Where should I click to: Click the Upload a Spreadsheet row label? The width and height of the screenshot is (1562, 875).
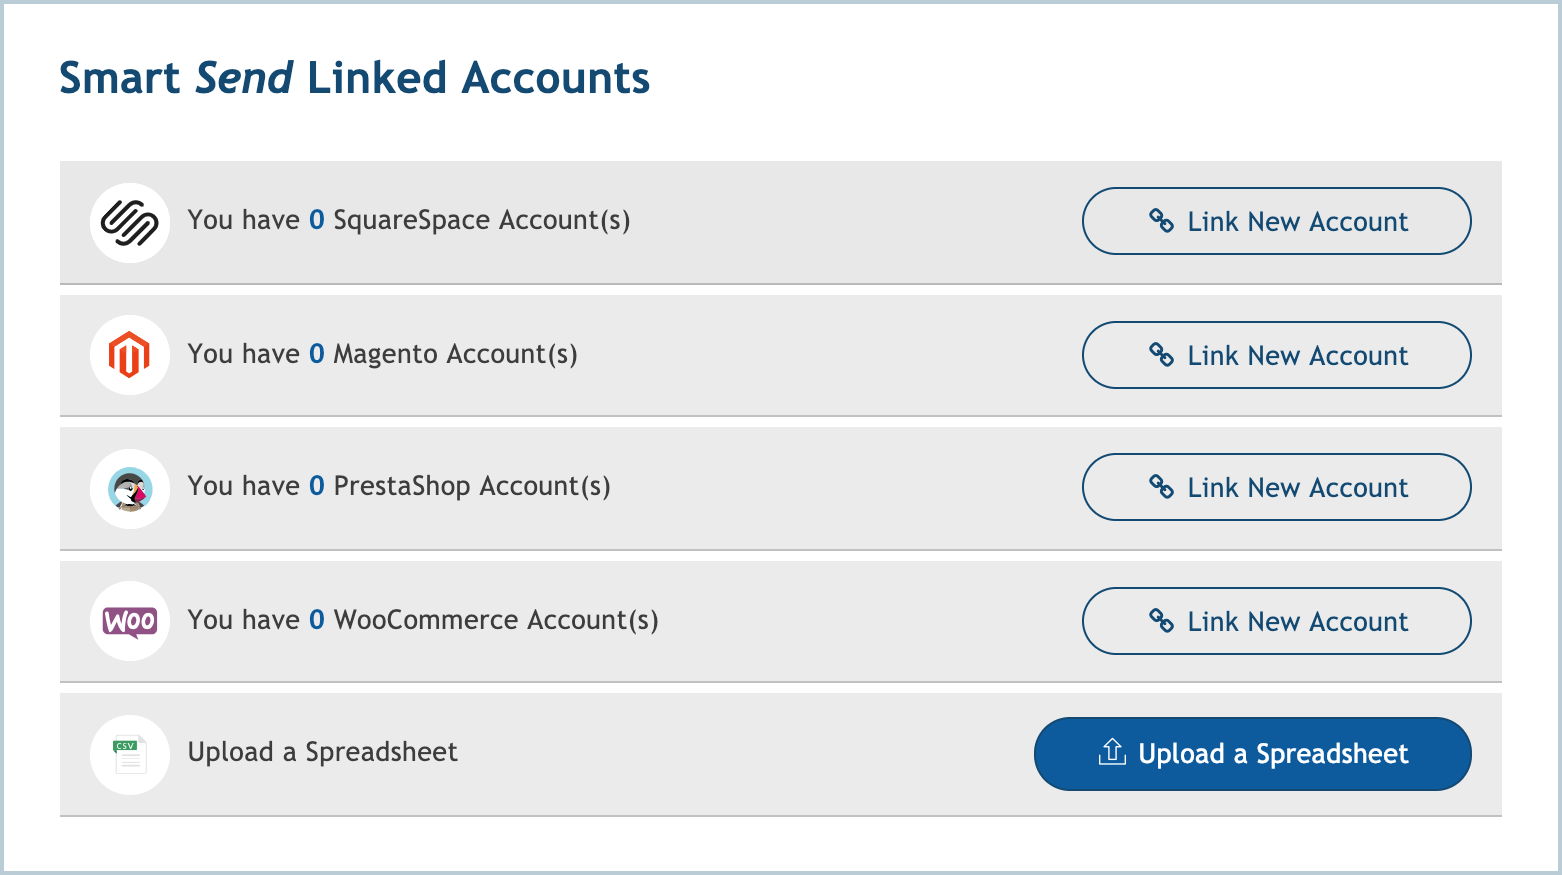322,752
